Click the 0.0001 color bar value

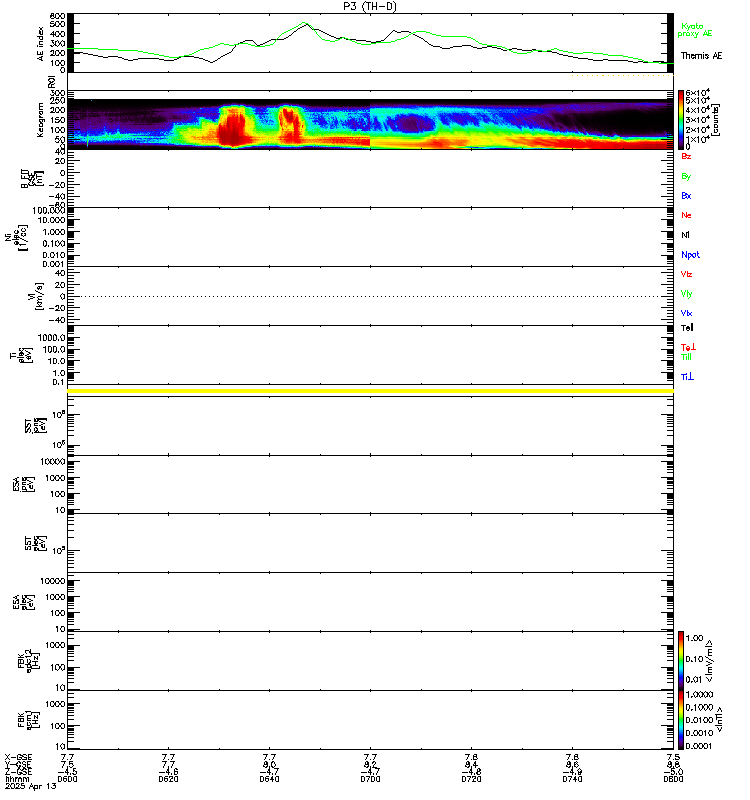coord(699,746)
